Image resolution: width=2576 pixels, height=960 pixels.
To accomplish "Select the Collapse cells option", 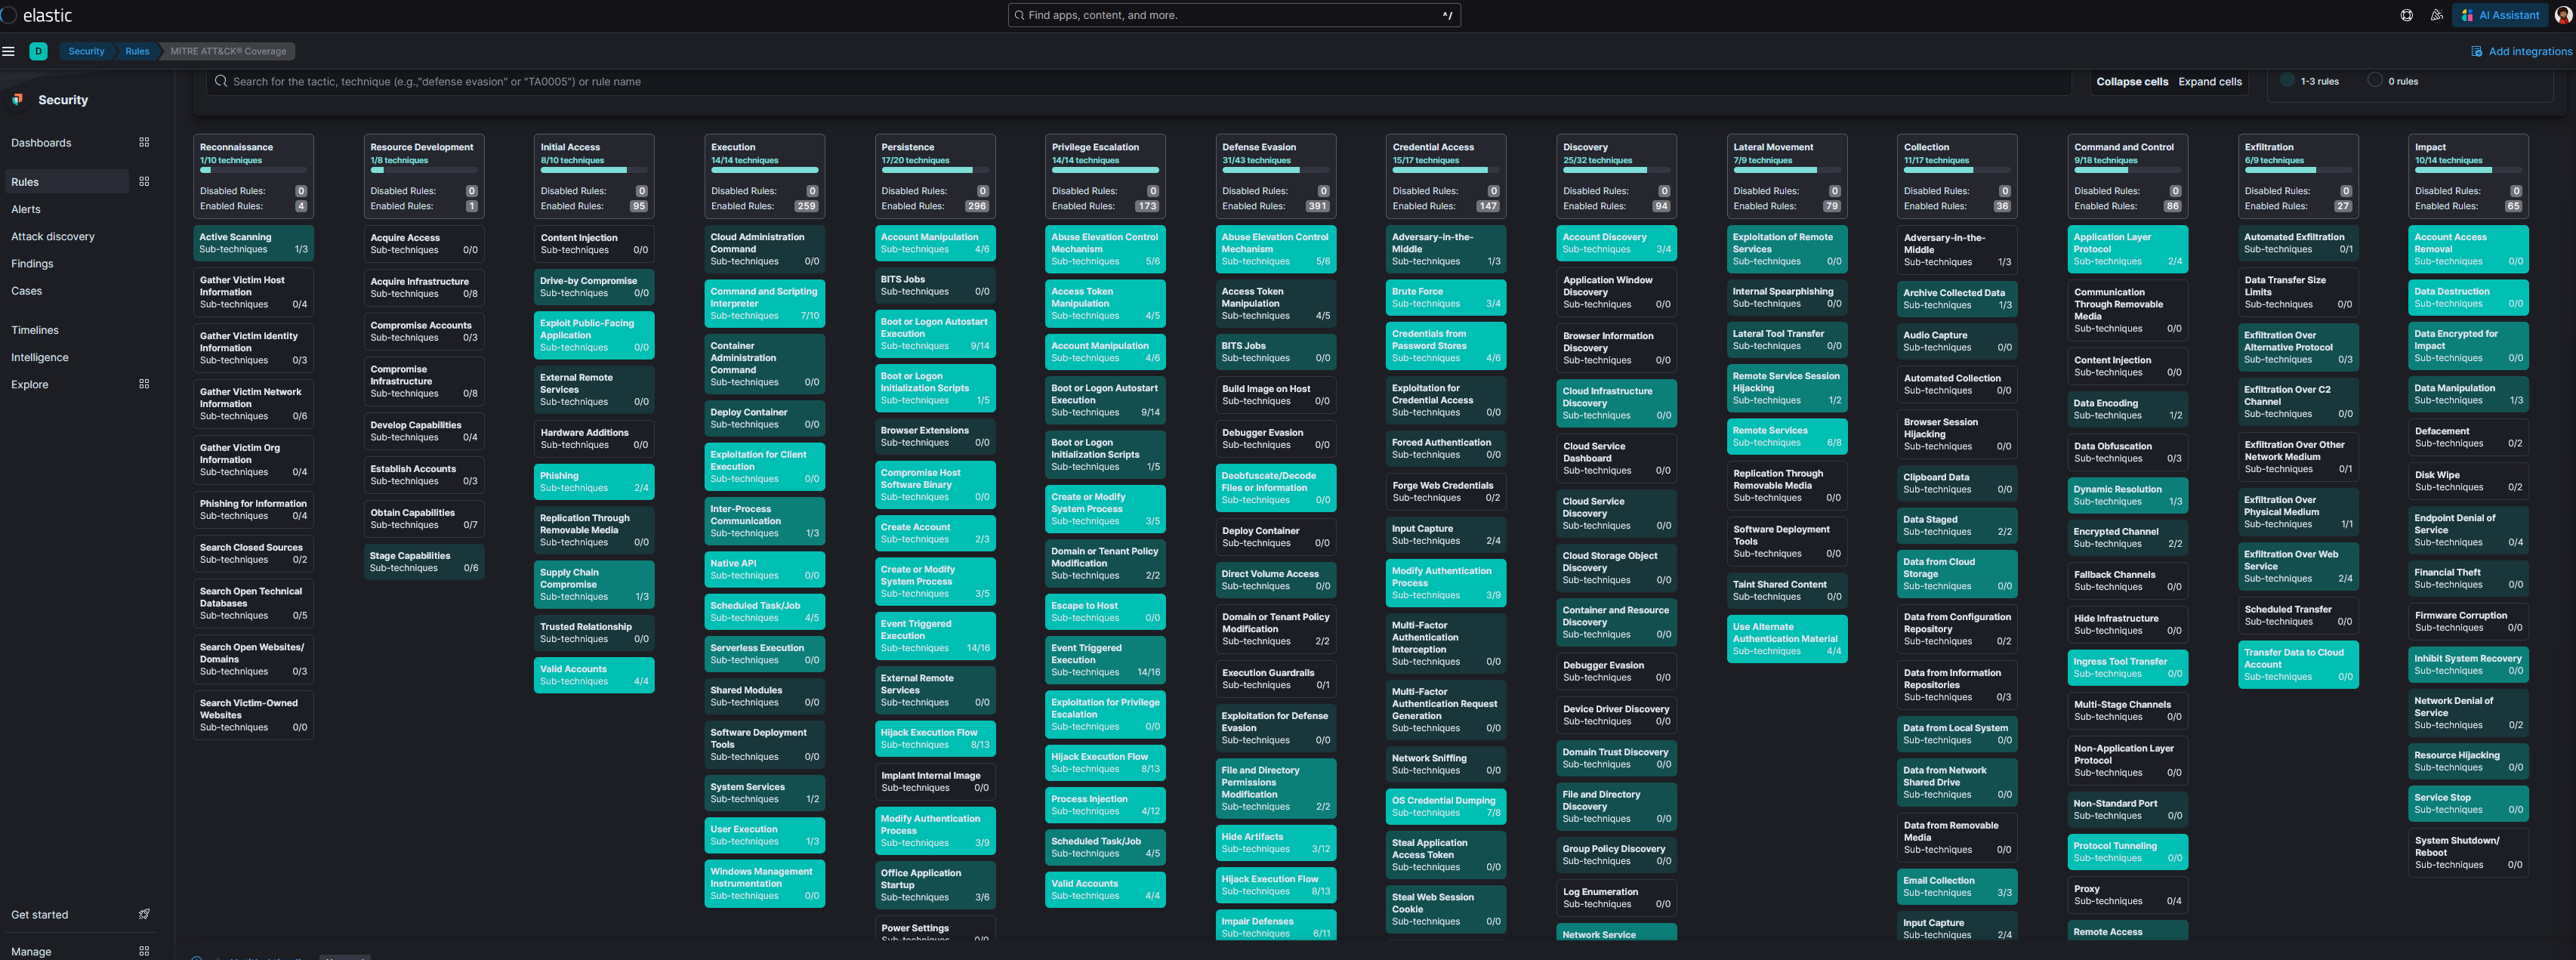I will click(x=2132, y=82).
